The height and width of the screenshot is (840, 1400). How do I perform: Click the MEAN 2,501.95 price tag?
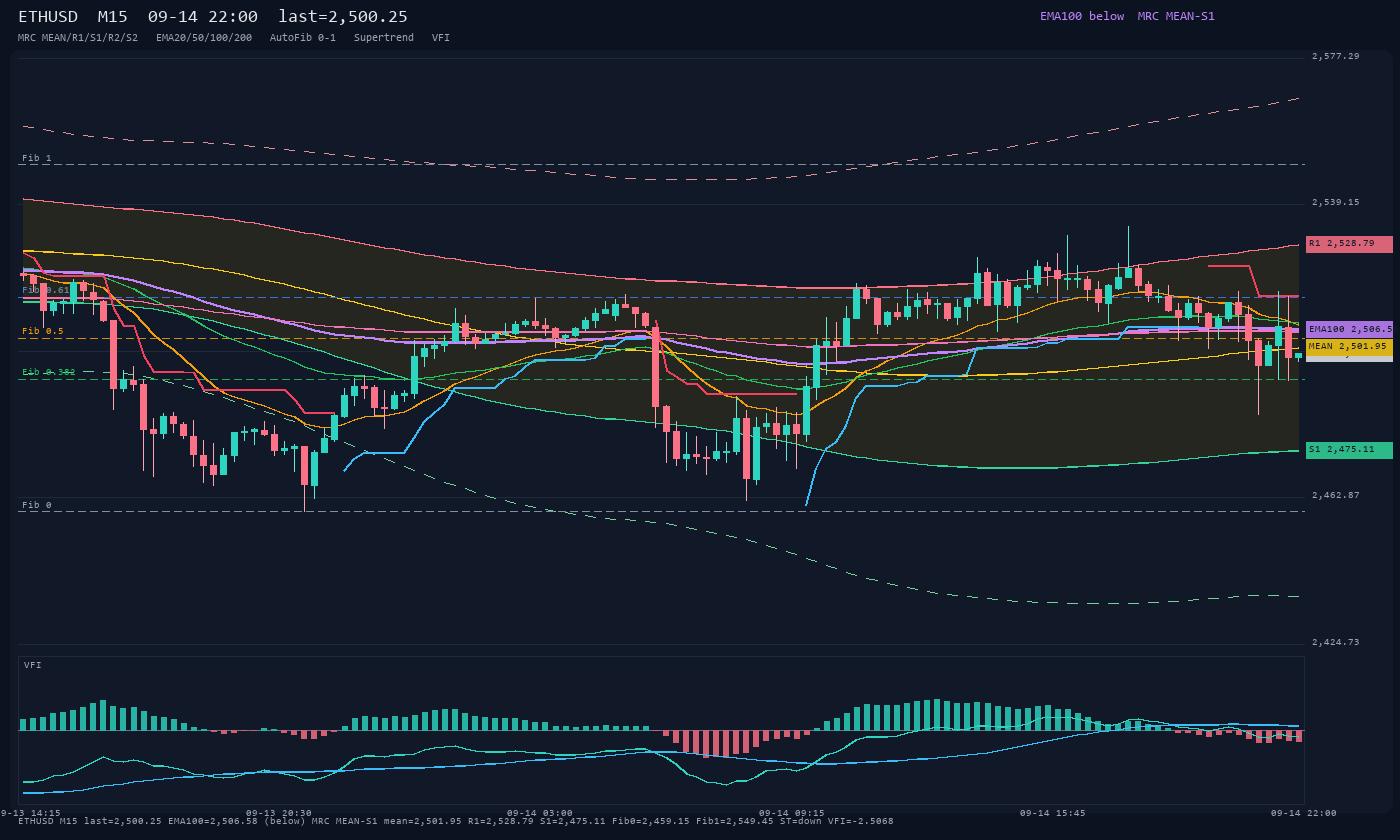click(x=1349, y=346)
